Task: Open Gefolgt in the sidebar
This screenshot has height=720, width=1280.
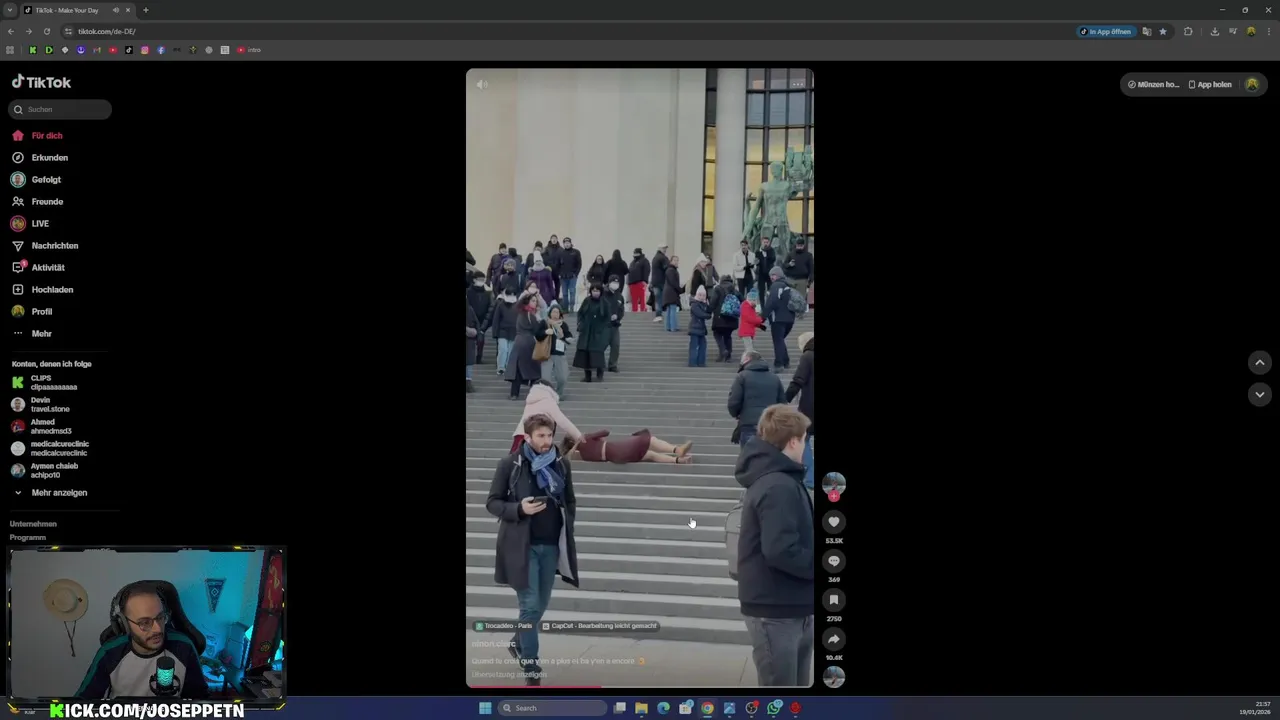Action: tap(37, 179)
